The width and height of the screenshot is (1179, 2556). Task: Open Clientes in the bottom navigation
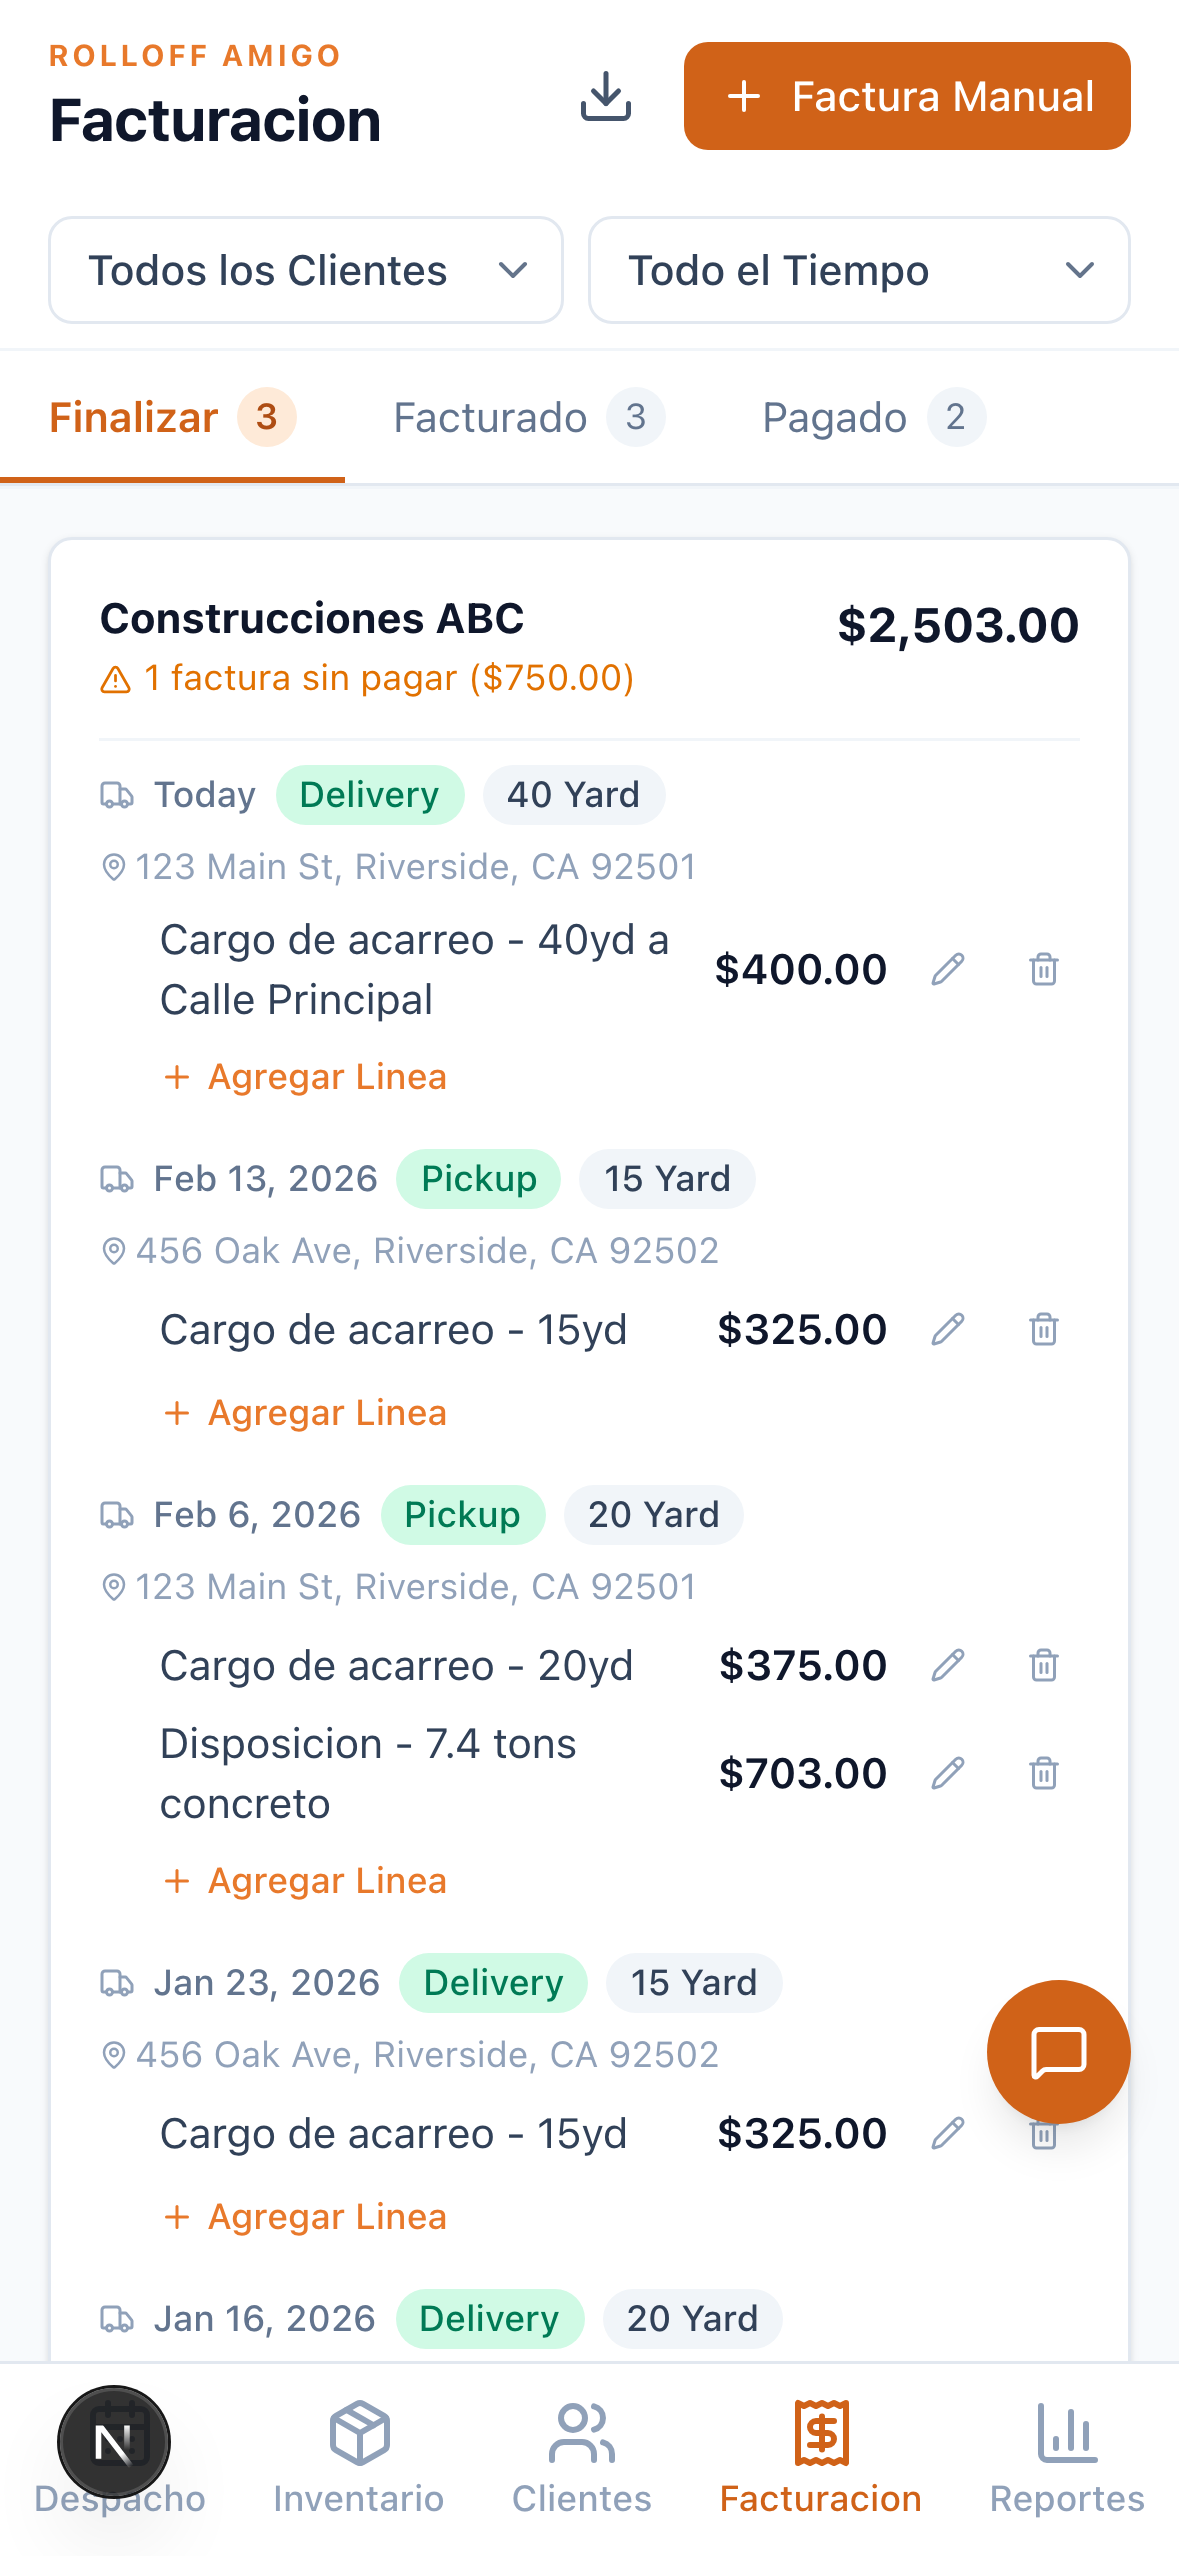coord(582,2455)
